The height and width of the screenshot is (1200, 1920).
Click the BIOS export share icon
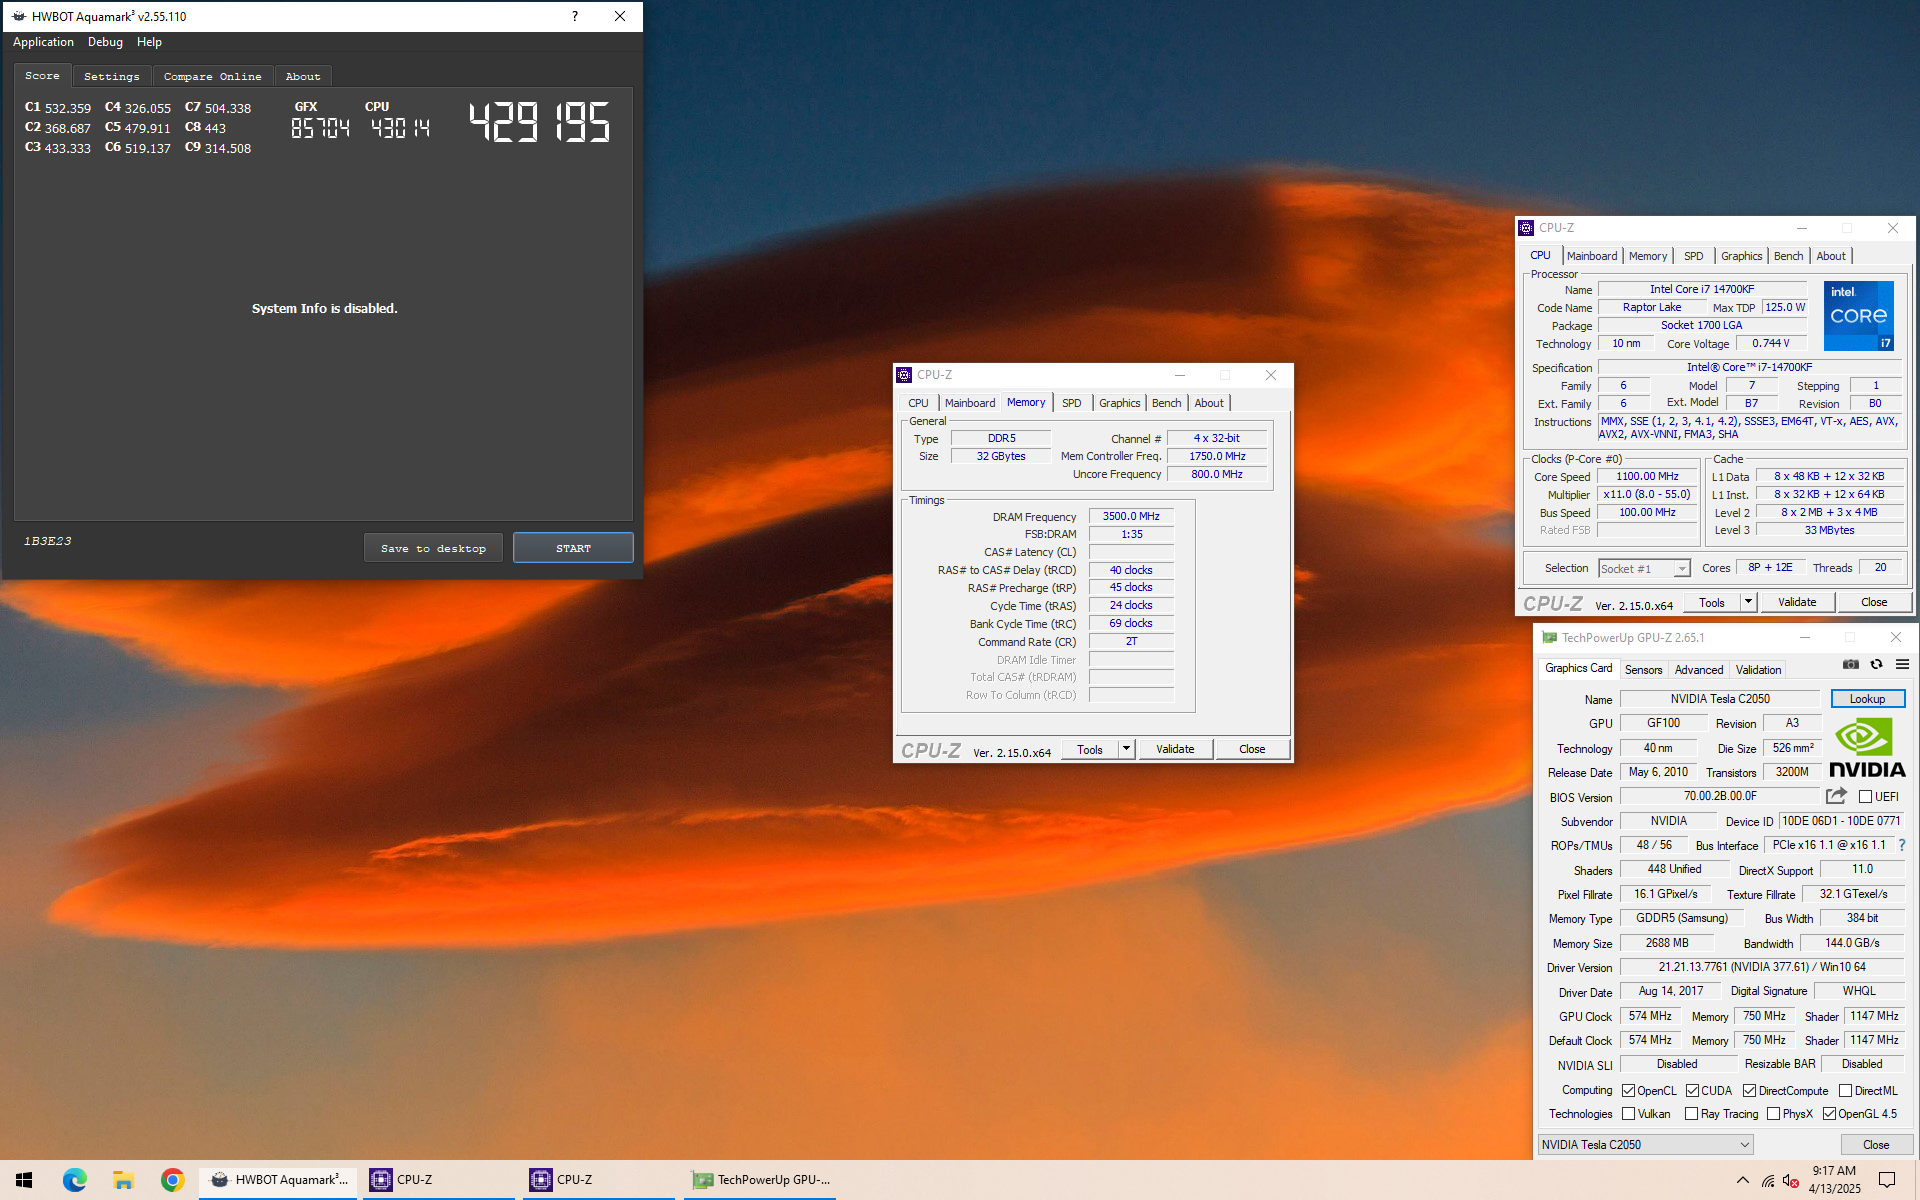click(1836, 796)
